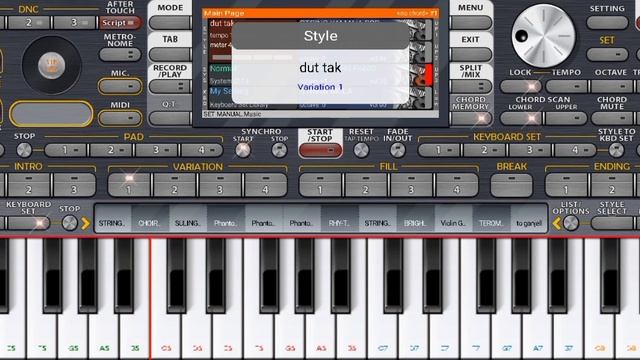640x360 pixels.
Task: Trigger PAD 4 button
Action: pyautogui.click(x=202, y=150)
